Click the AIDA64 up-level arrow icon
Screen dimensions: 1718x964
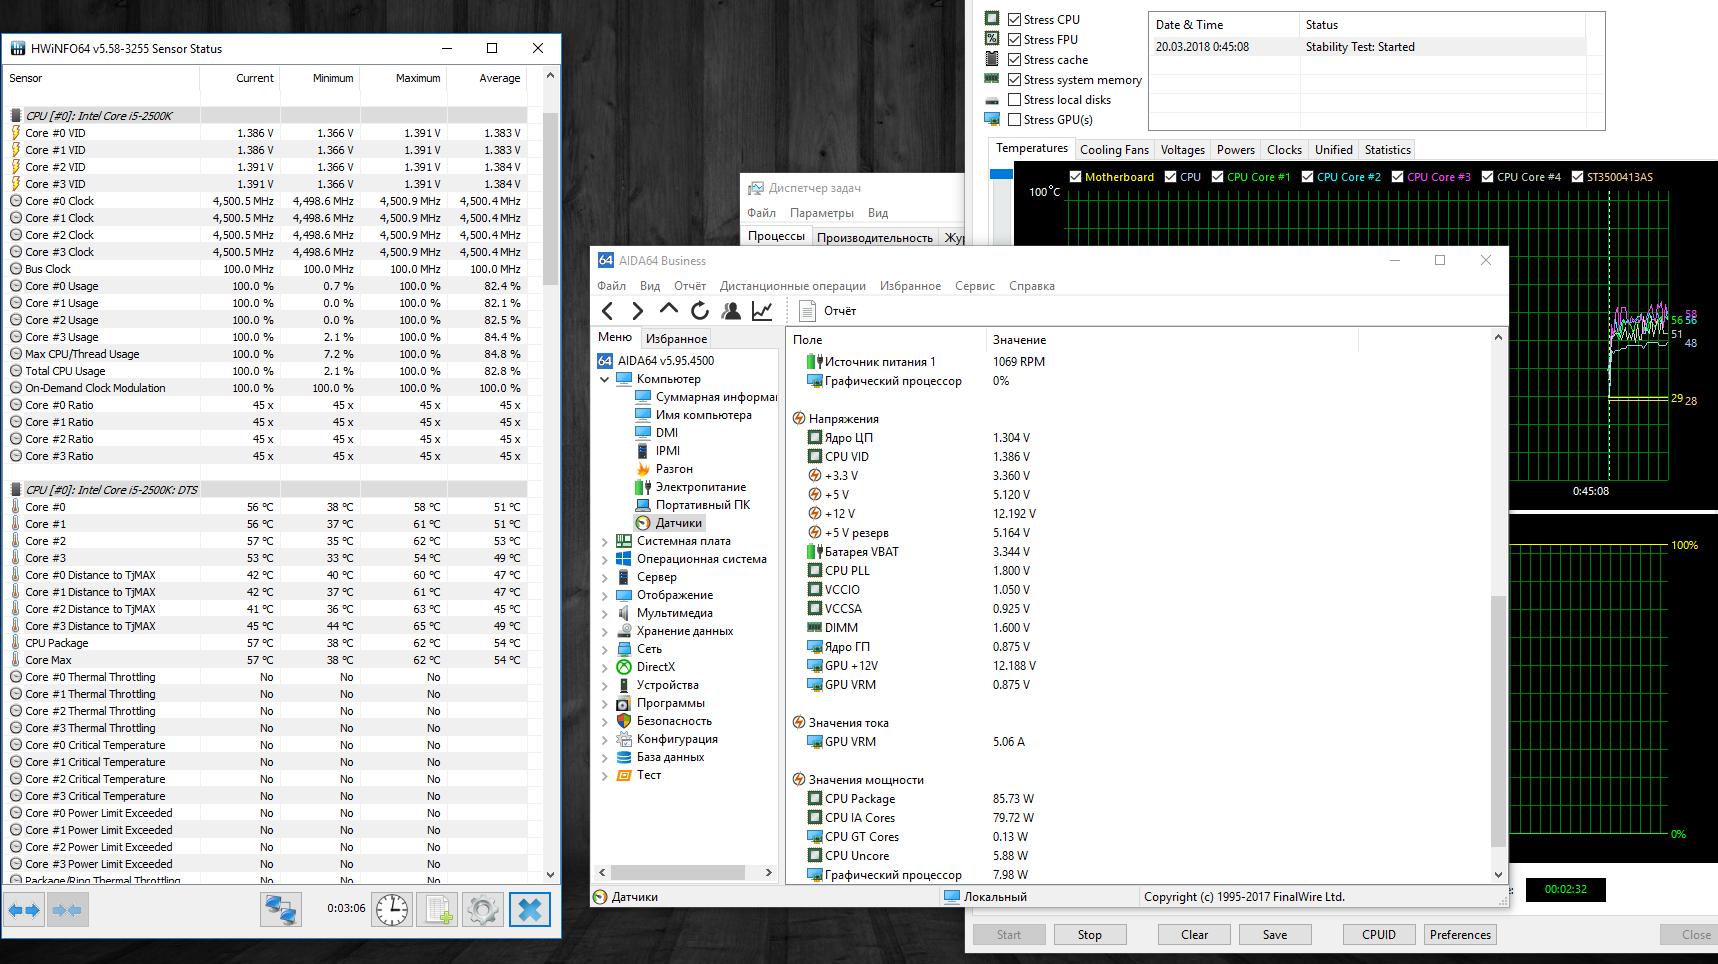[669, 310]
